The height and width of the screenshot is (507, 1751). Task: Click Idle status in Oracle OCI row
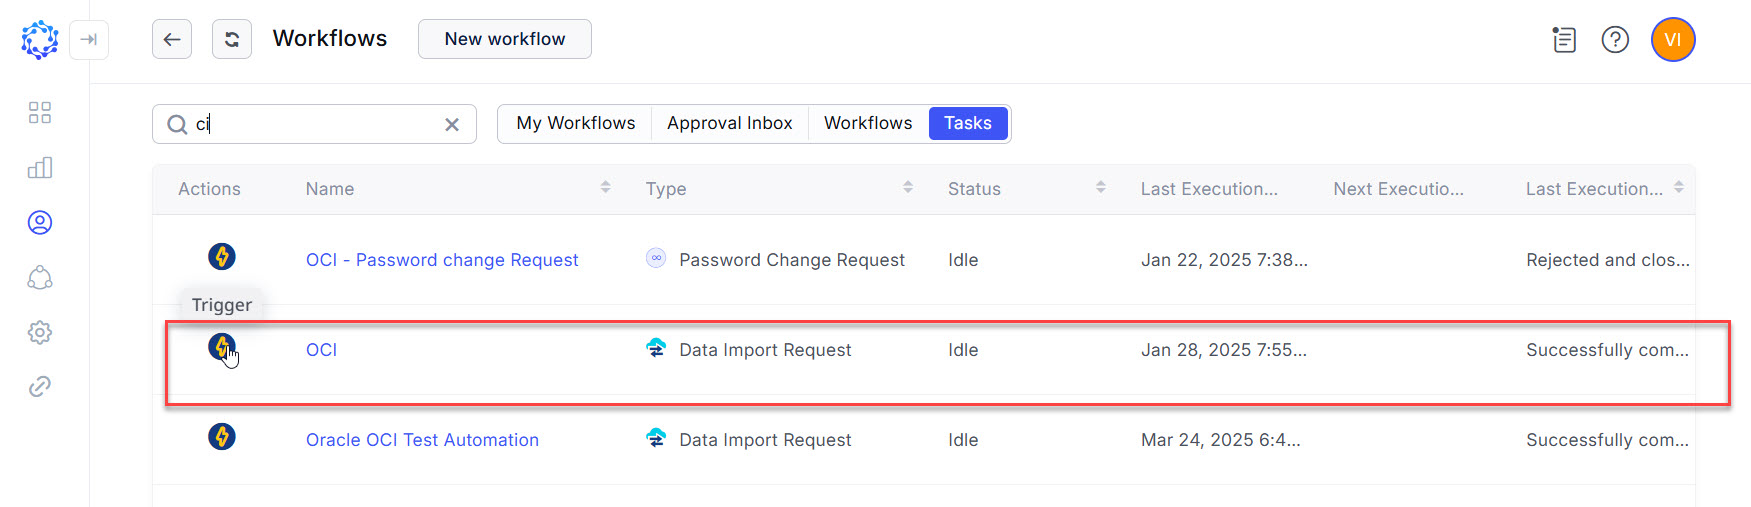tap(963, 440)
